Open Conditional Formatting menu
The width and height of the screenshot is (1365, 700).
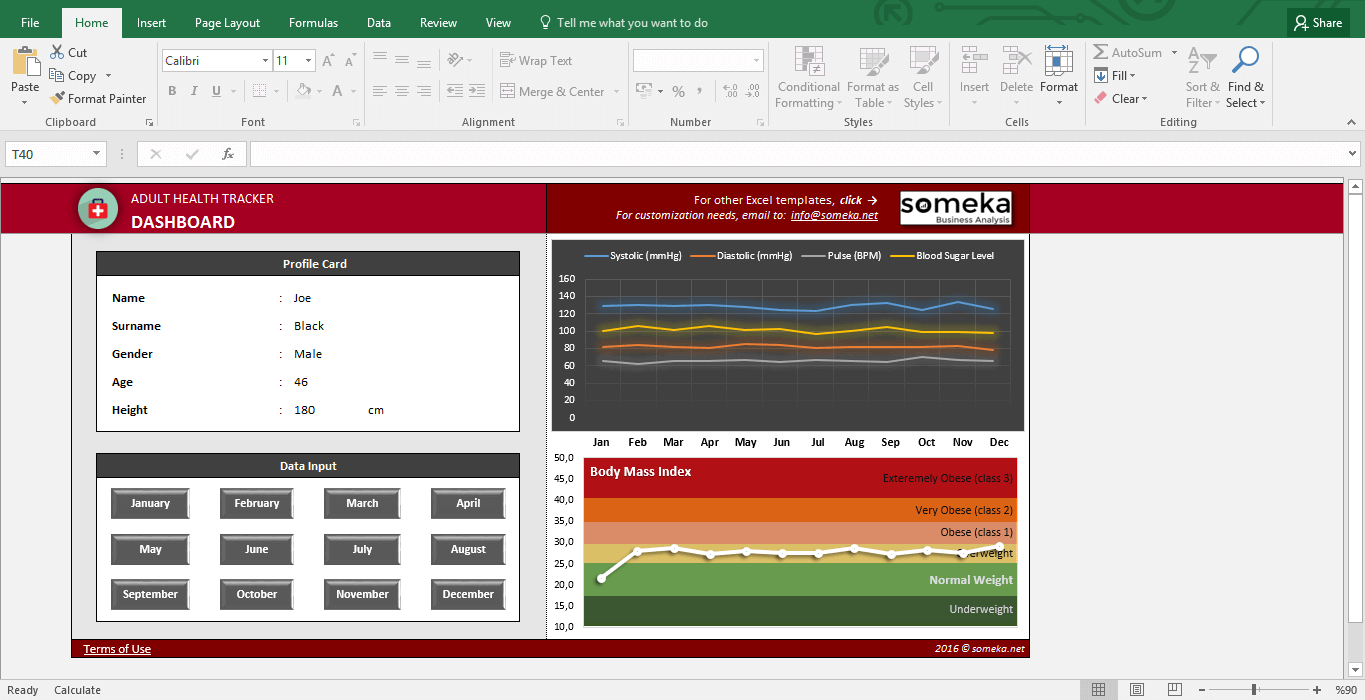tap(809, 78)
